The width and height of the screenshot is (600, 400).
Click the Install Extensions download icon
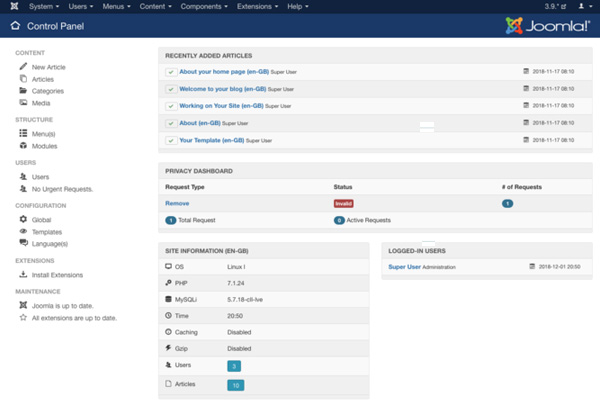click(23, 274)
